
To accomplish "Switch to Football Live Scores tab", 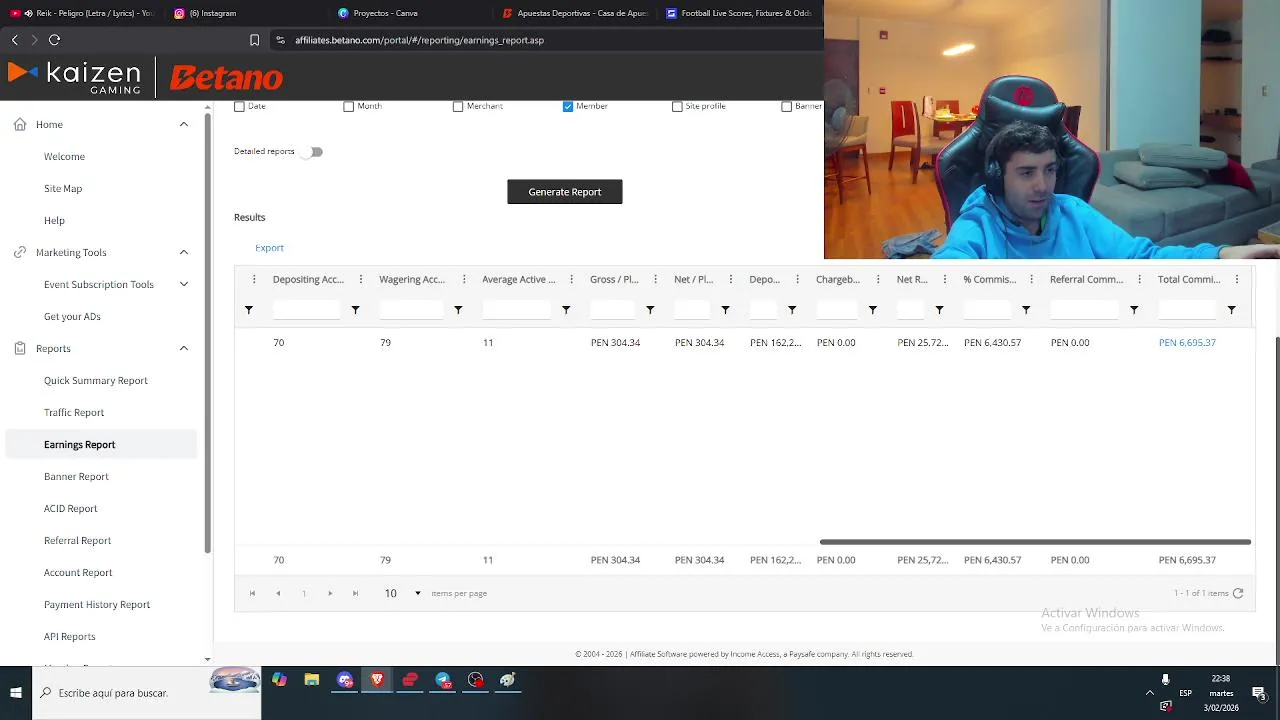I will pyautogui.click(x=739, y=13).
